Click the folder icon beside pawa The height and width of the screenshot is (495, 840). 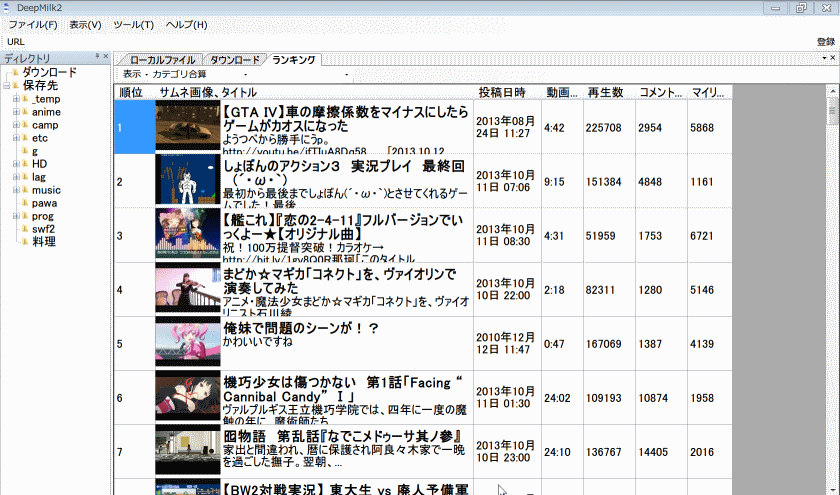[x=25, y=202]
